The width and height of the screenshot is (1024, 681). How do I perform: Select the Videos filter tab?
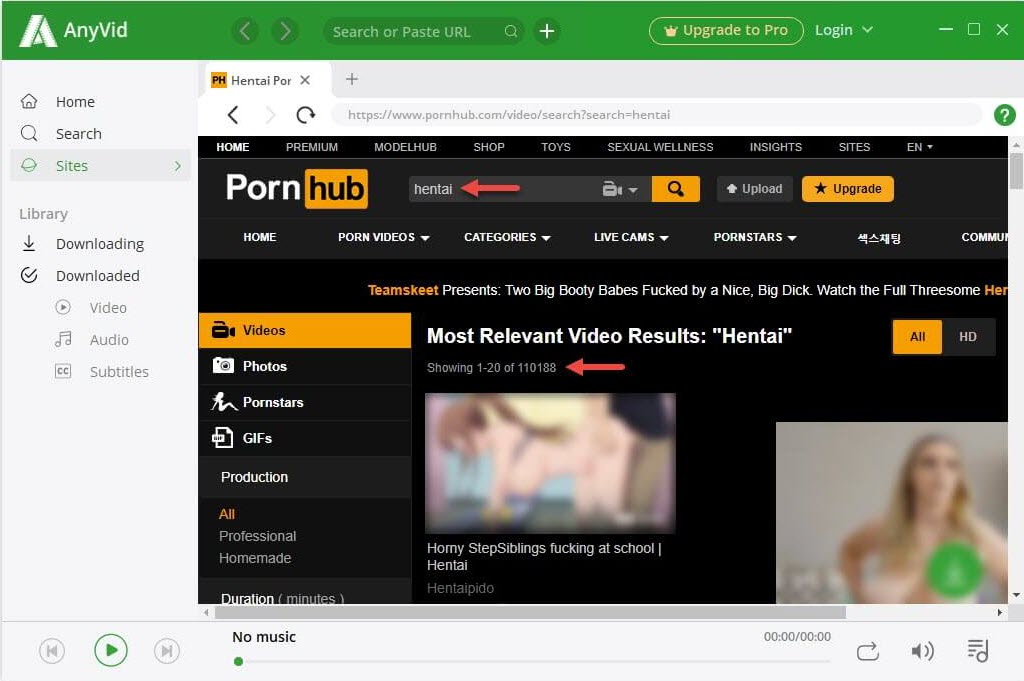[x=305, y=330]
